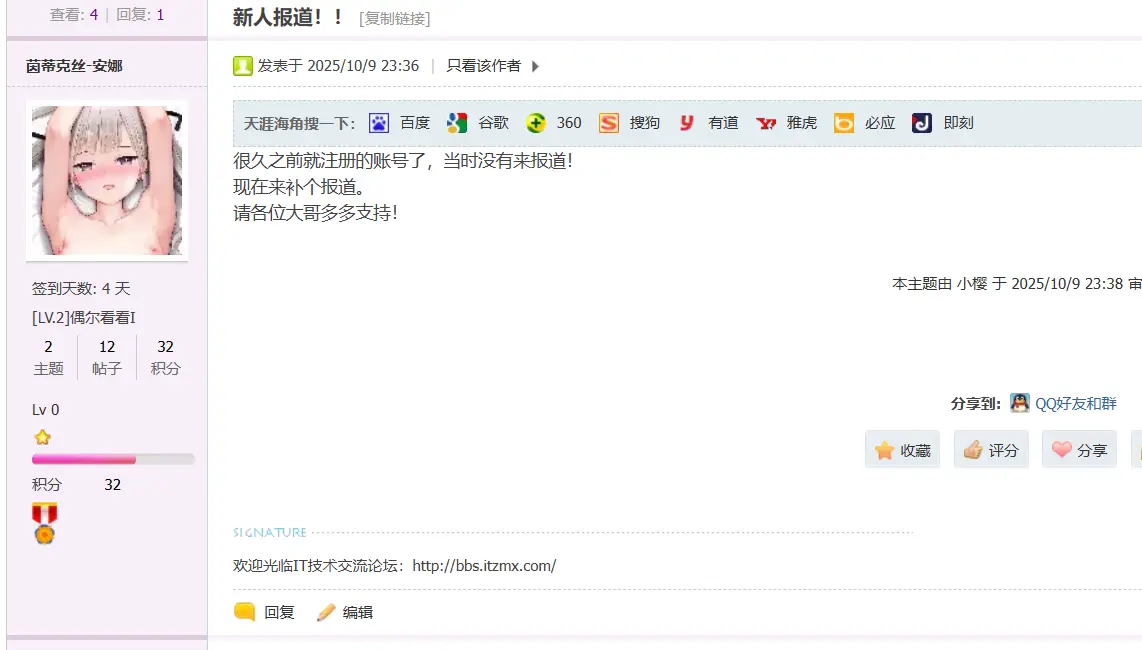Click the Sogou search icon
The width and height of the screenshot is (1142, 650).
pyautogui.click(x=609, y=123)
